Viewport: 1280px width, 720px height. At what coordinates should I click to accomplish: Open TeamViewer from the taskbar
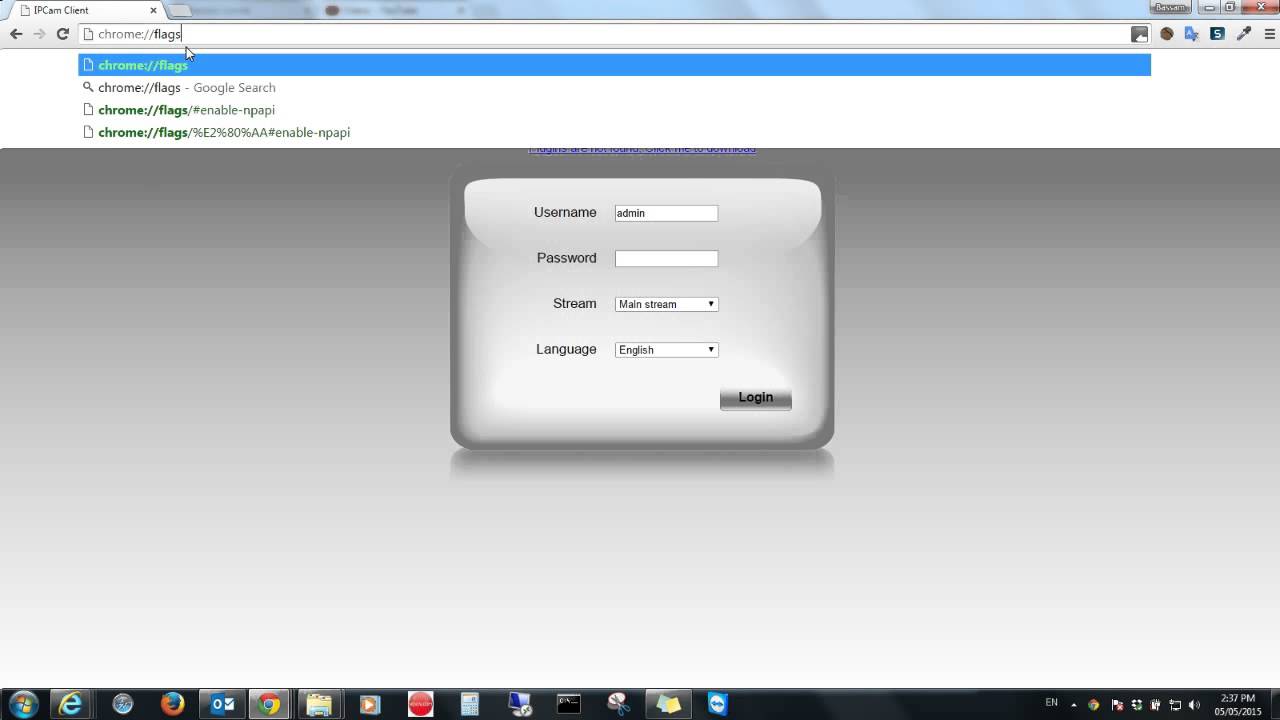coord(718,704)
